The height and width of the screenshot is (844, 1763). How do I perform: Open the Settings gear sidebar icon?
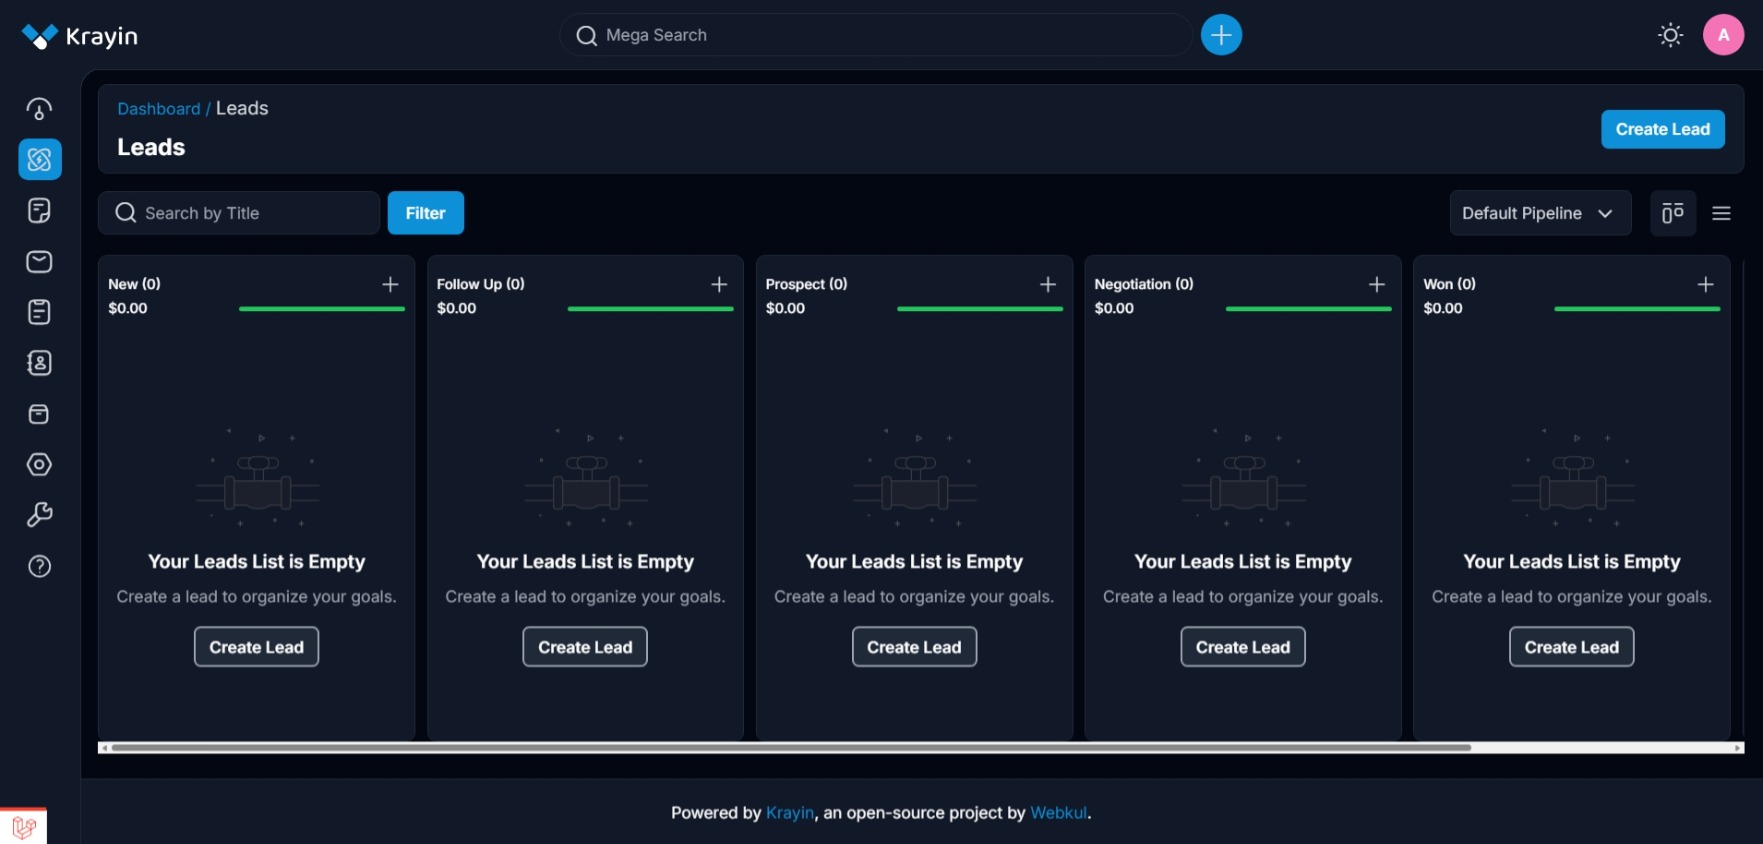pos(39,464)
